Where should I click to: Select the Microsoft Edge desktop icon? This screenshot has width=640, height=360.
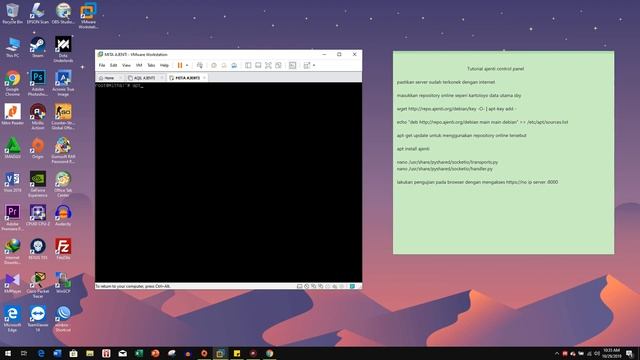[12, 319]
